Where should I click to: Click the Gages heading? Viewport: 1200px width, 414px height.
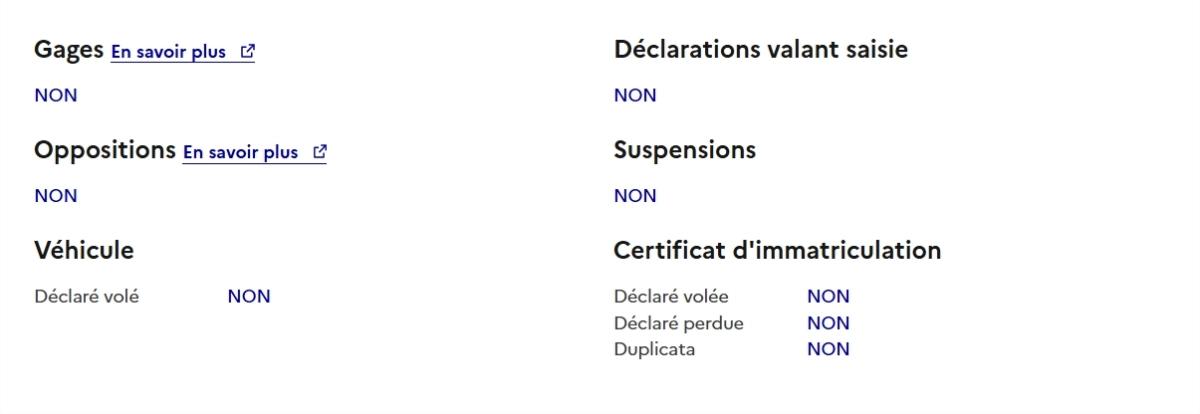click(69, 50)
